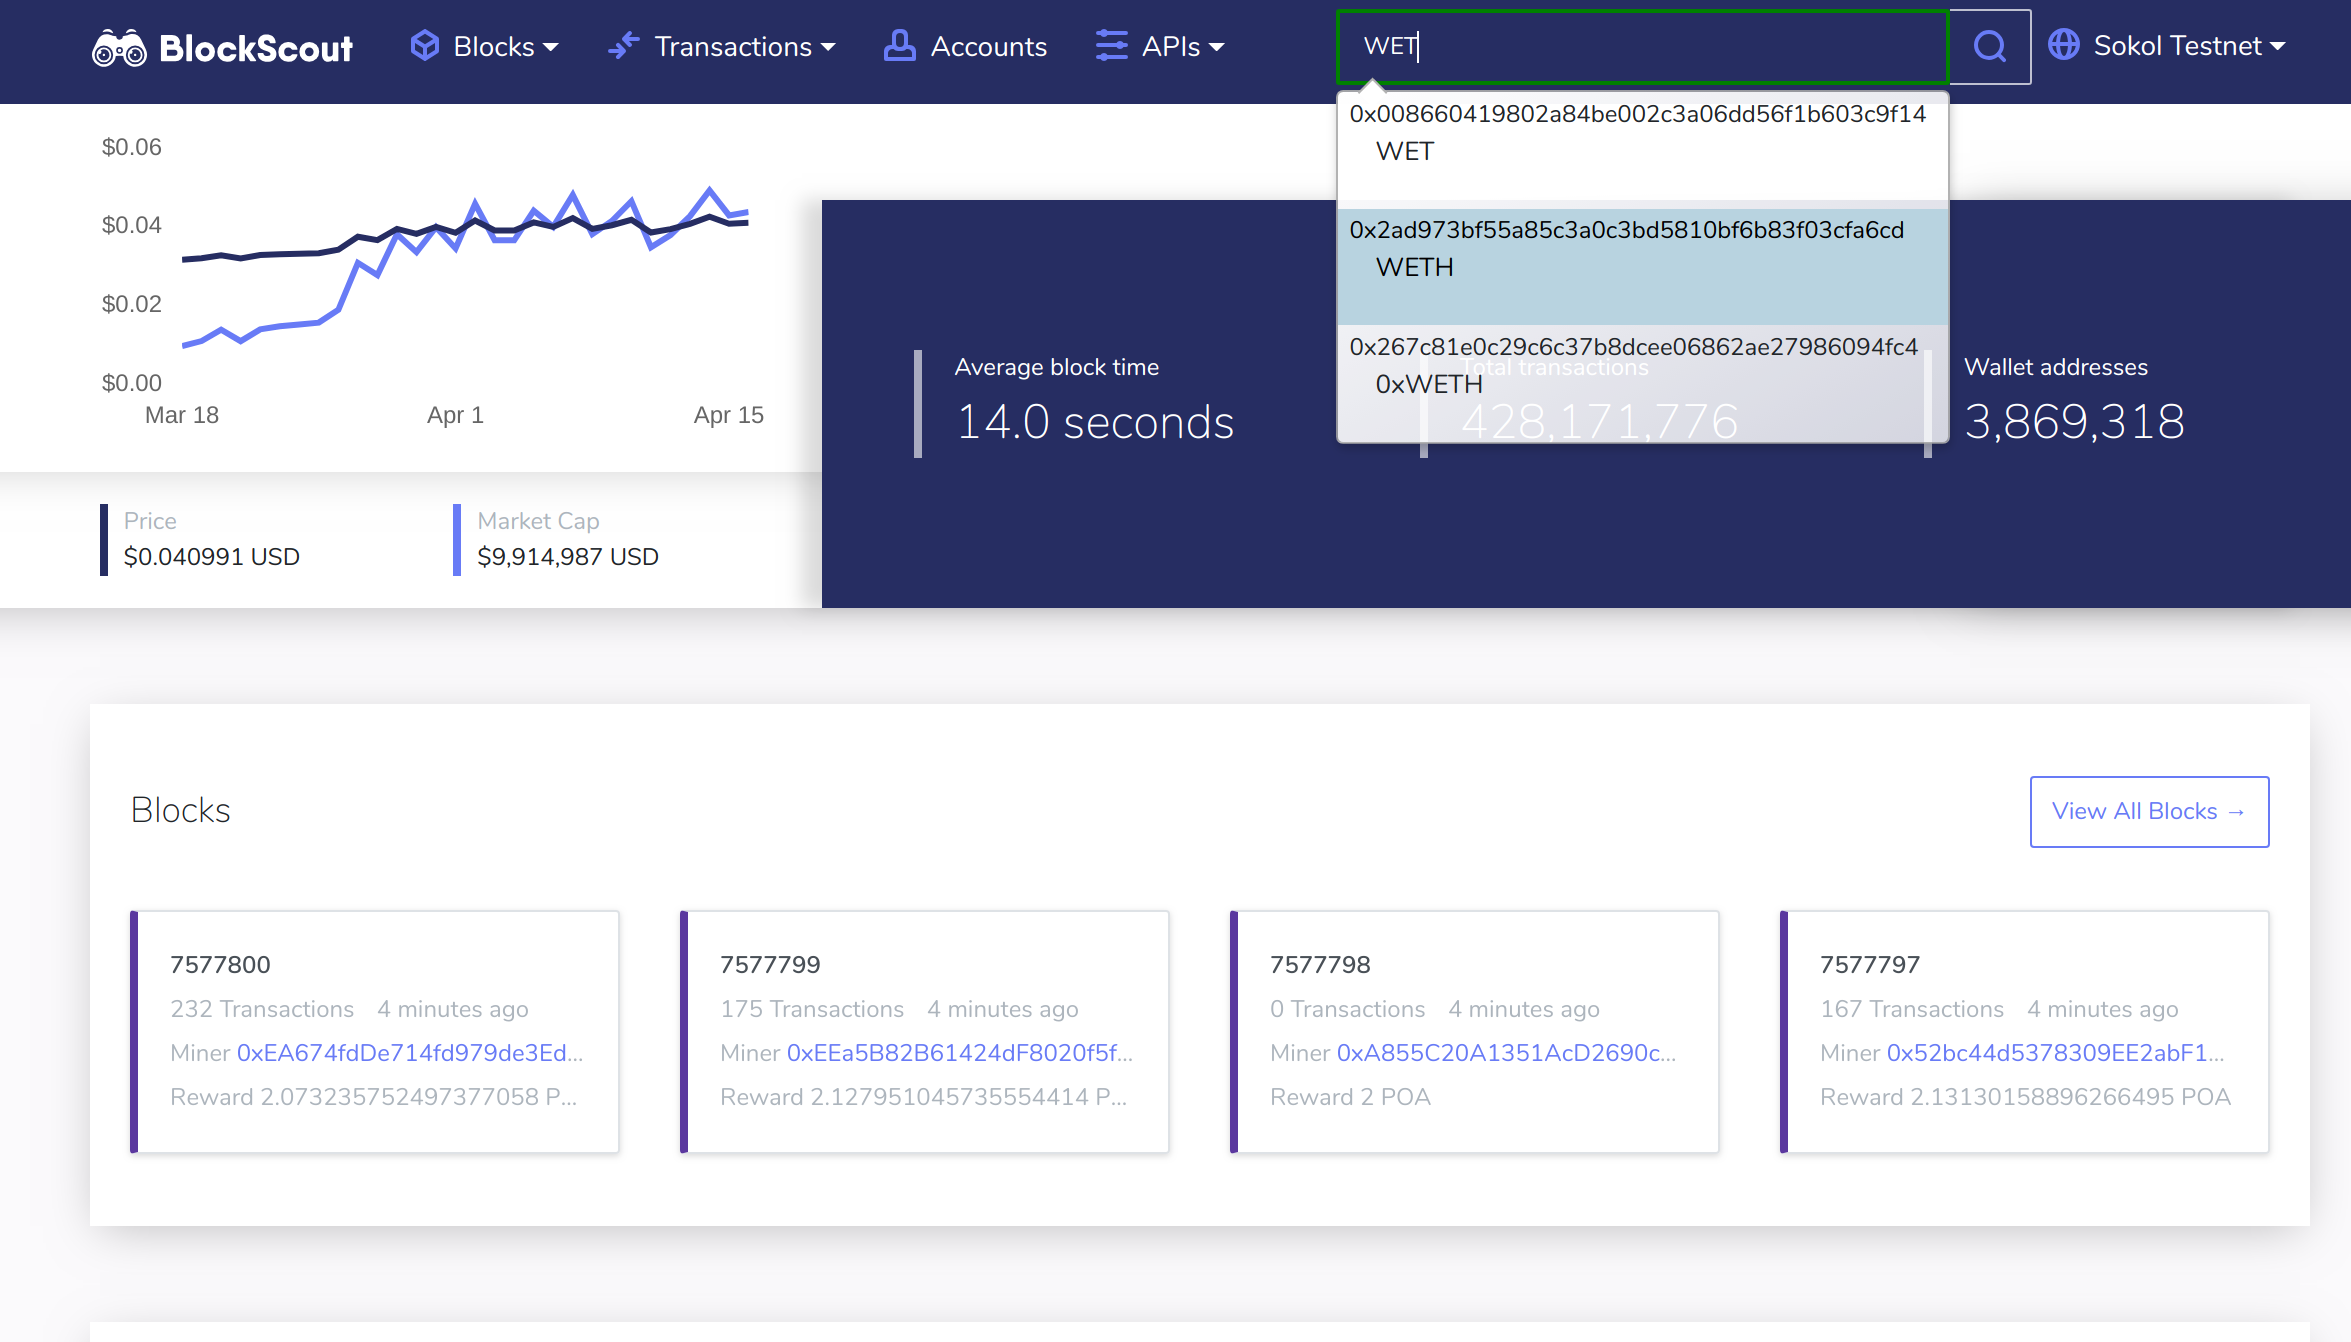The height and width of the screenshot is (1342, 2351).
Task: Select the WETH token search suggestion
Action: (x=1643, y=266)
